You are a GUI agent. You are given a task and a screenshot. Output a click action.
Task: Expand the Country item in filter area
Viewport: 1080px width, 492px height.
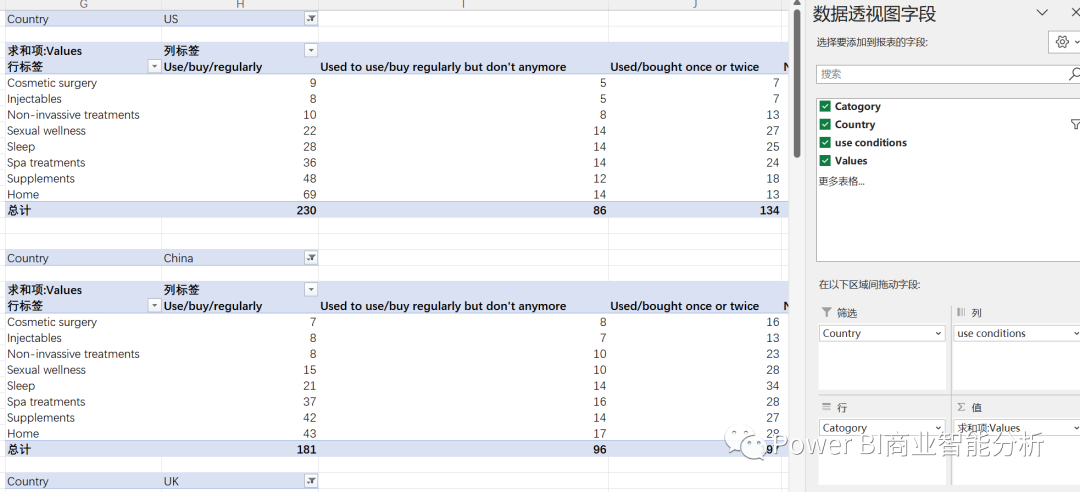tap(938, 334)
